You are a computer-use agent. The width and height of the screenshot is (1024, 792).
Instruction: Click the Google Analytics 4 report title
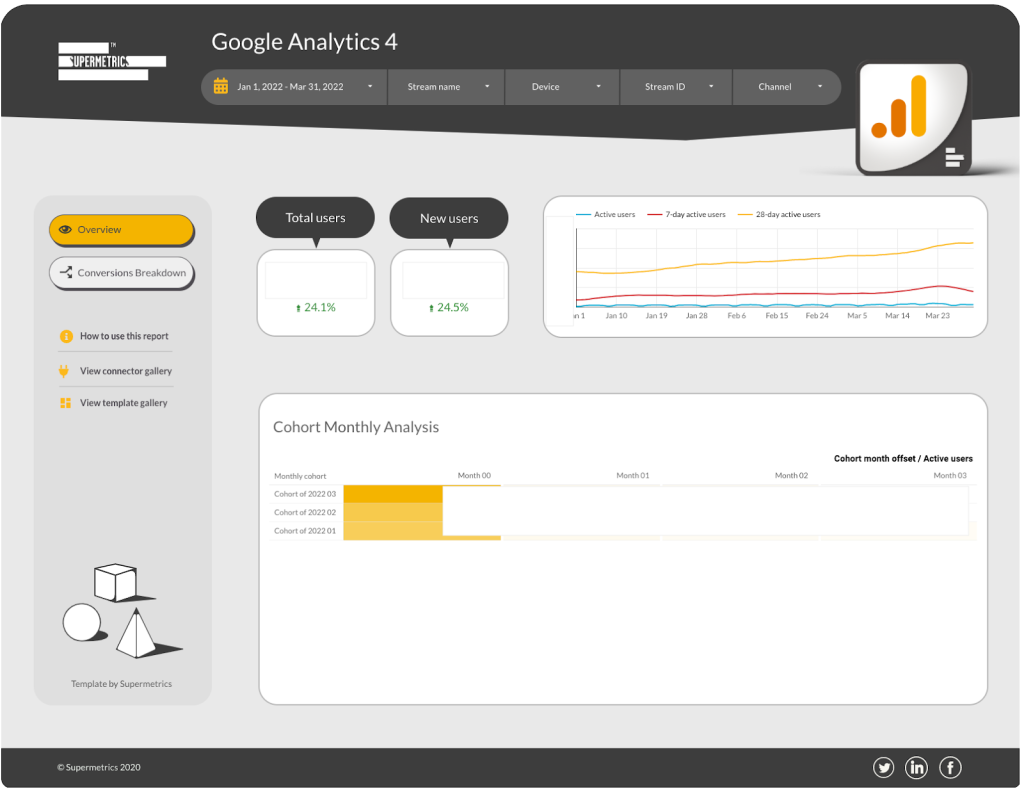[x=304, y=42]
